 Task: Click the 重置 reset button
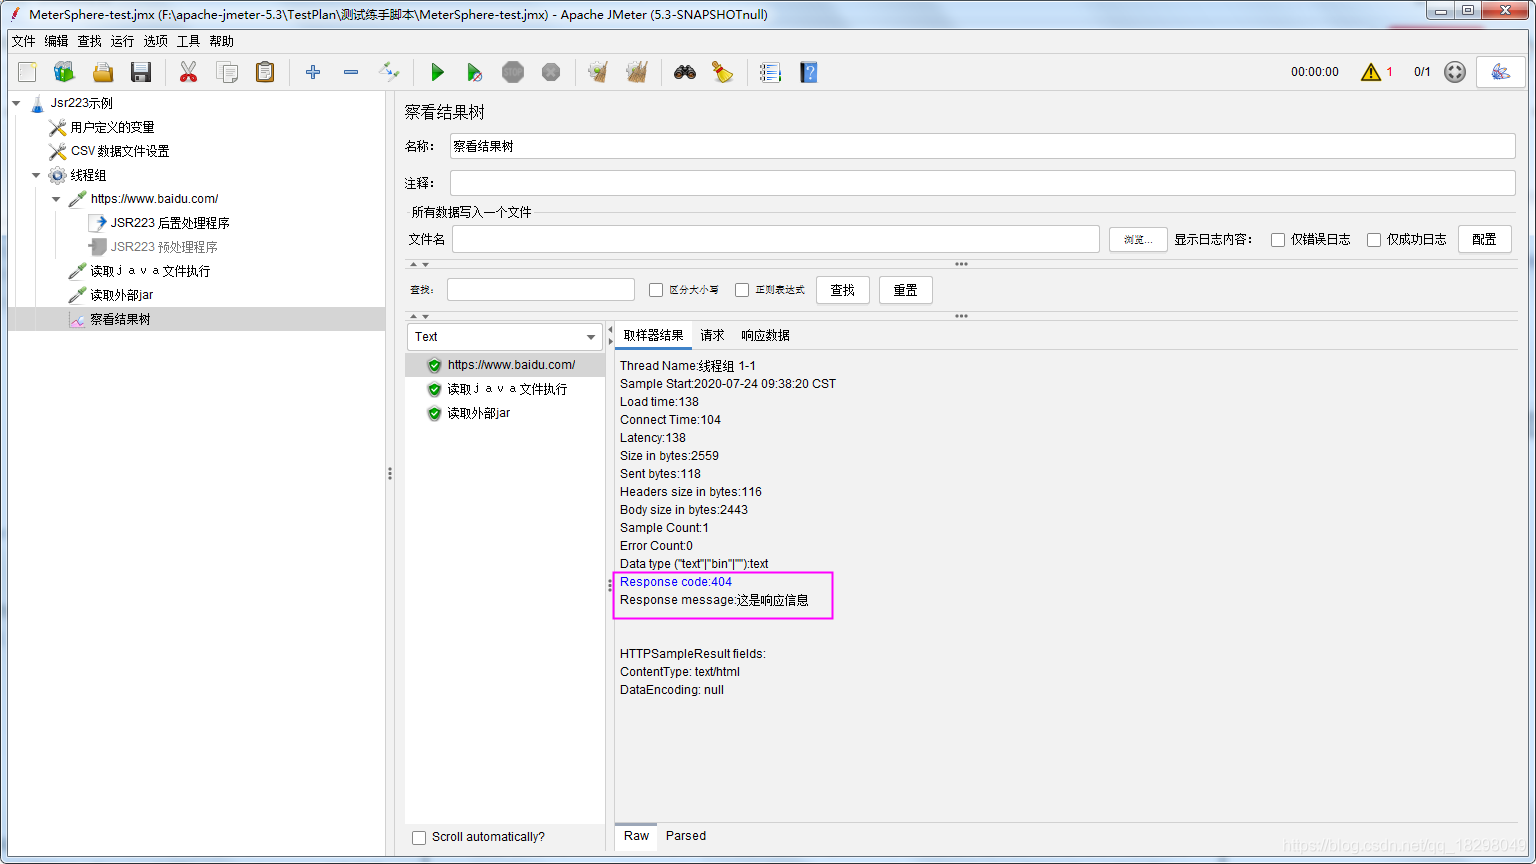click(906, 290)
